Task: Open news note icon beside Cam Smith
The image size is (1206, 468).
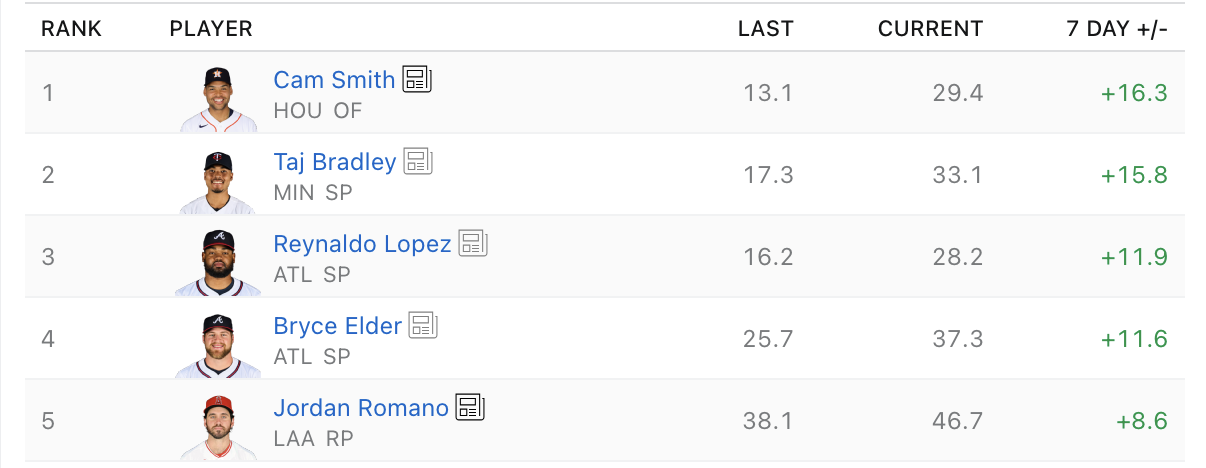Action: coord(417,80)
